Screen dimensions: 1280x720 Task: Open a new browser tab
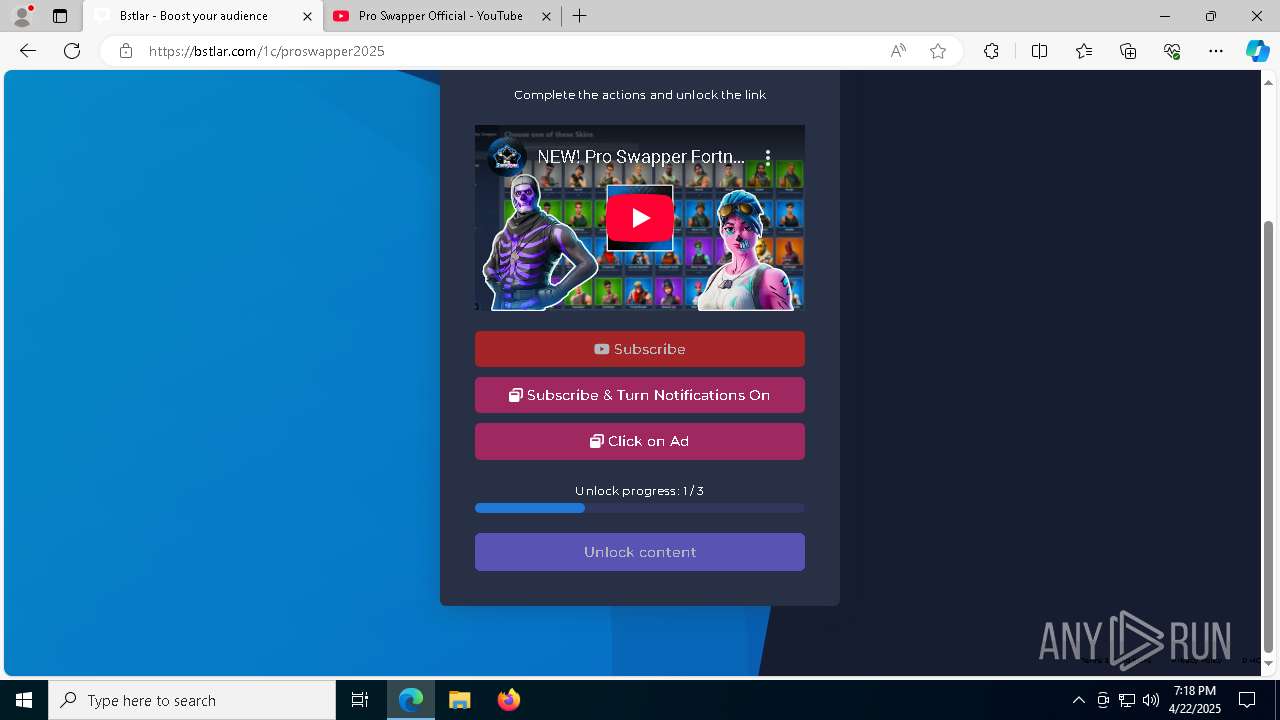pyautogui.click(x=579, y=16)
